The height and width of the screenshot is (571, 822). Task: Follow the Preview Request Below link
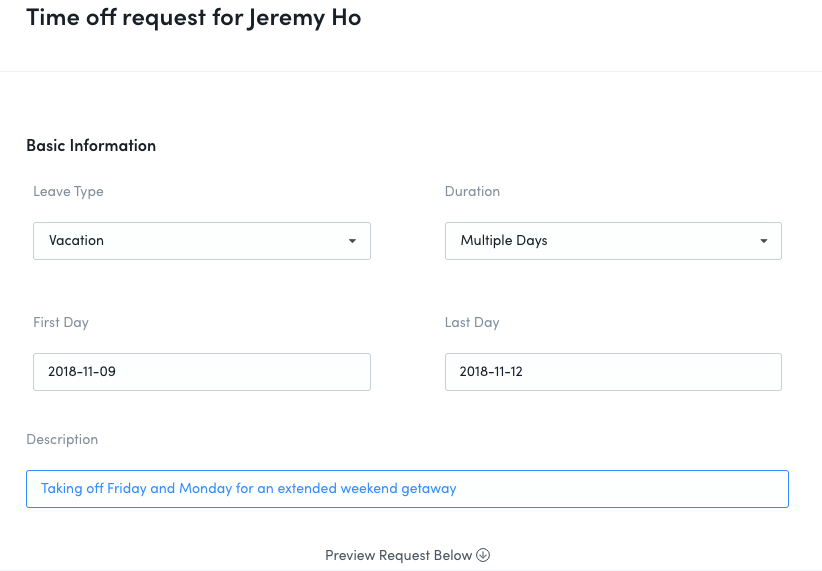click(407, 555)
